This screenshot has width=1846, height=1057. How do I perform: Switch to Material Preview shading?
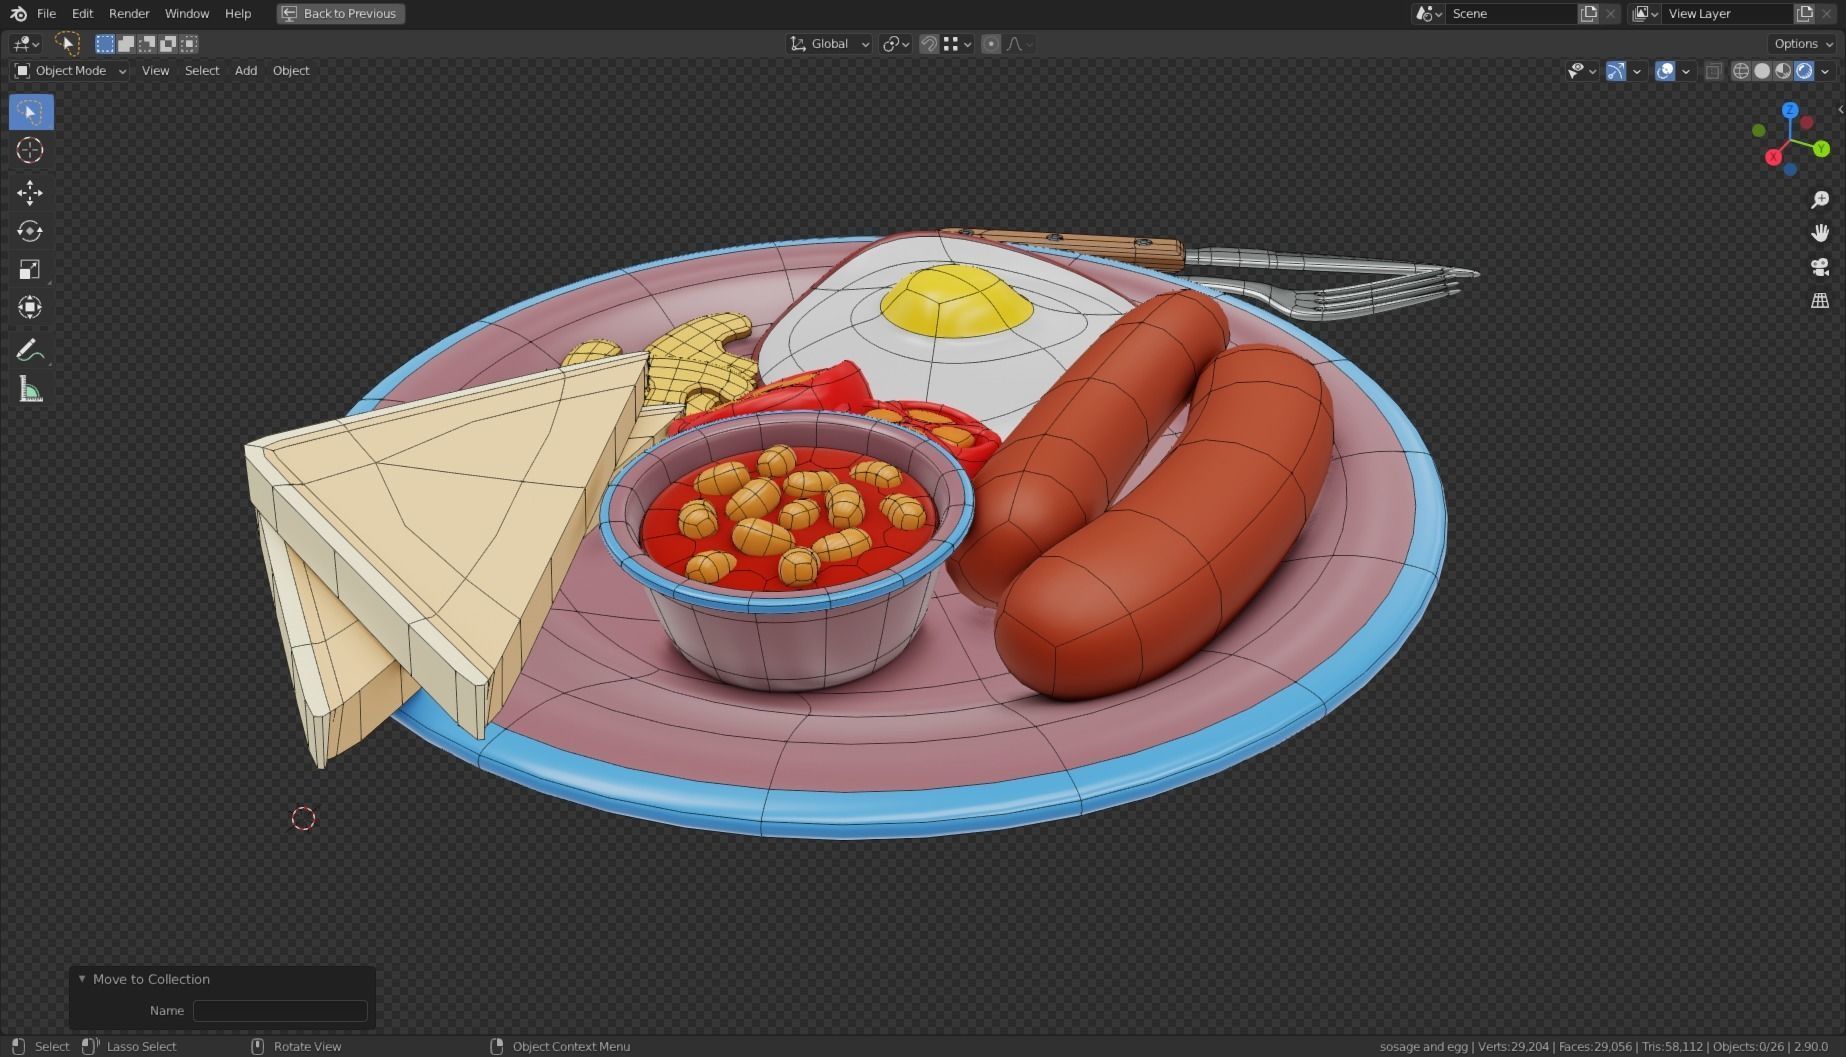[x=1783, y=71]
